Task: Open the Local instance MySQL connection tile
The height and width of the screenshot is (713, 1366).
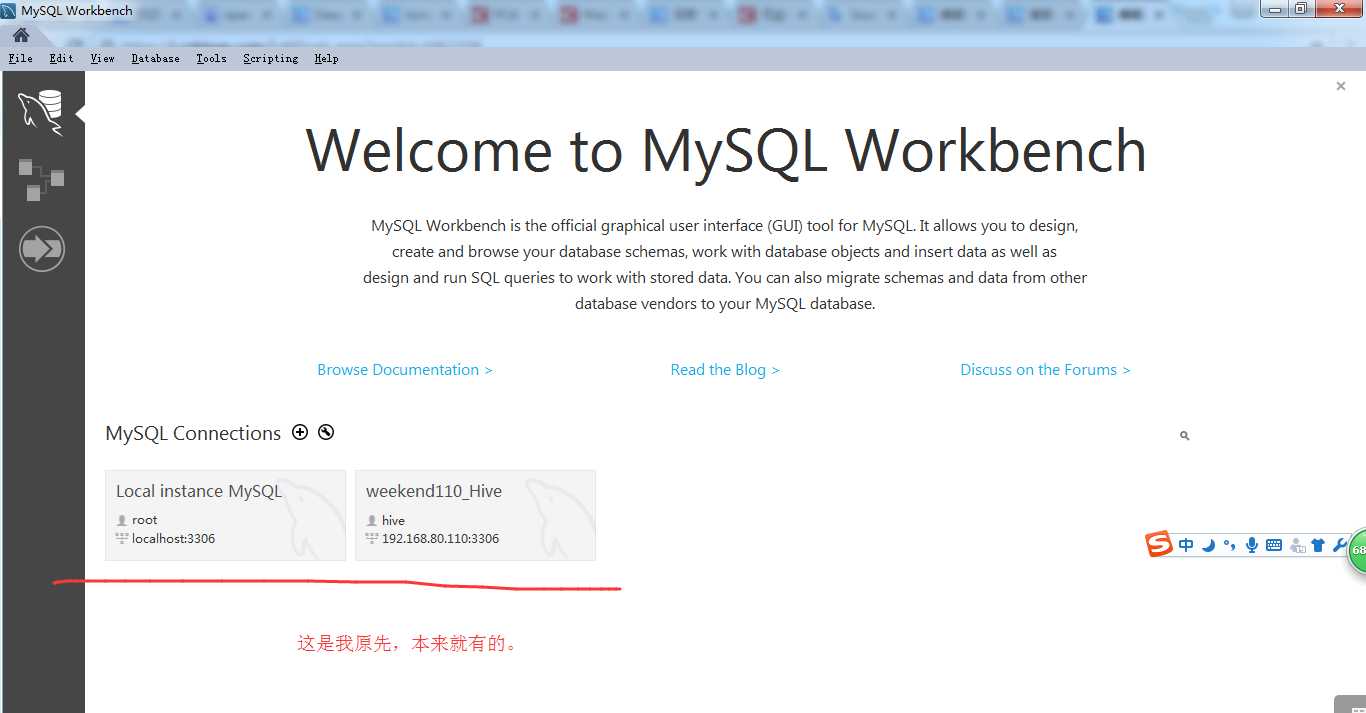Action: [x=225, y=515]
